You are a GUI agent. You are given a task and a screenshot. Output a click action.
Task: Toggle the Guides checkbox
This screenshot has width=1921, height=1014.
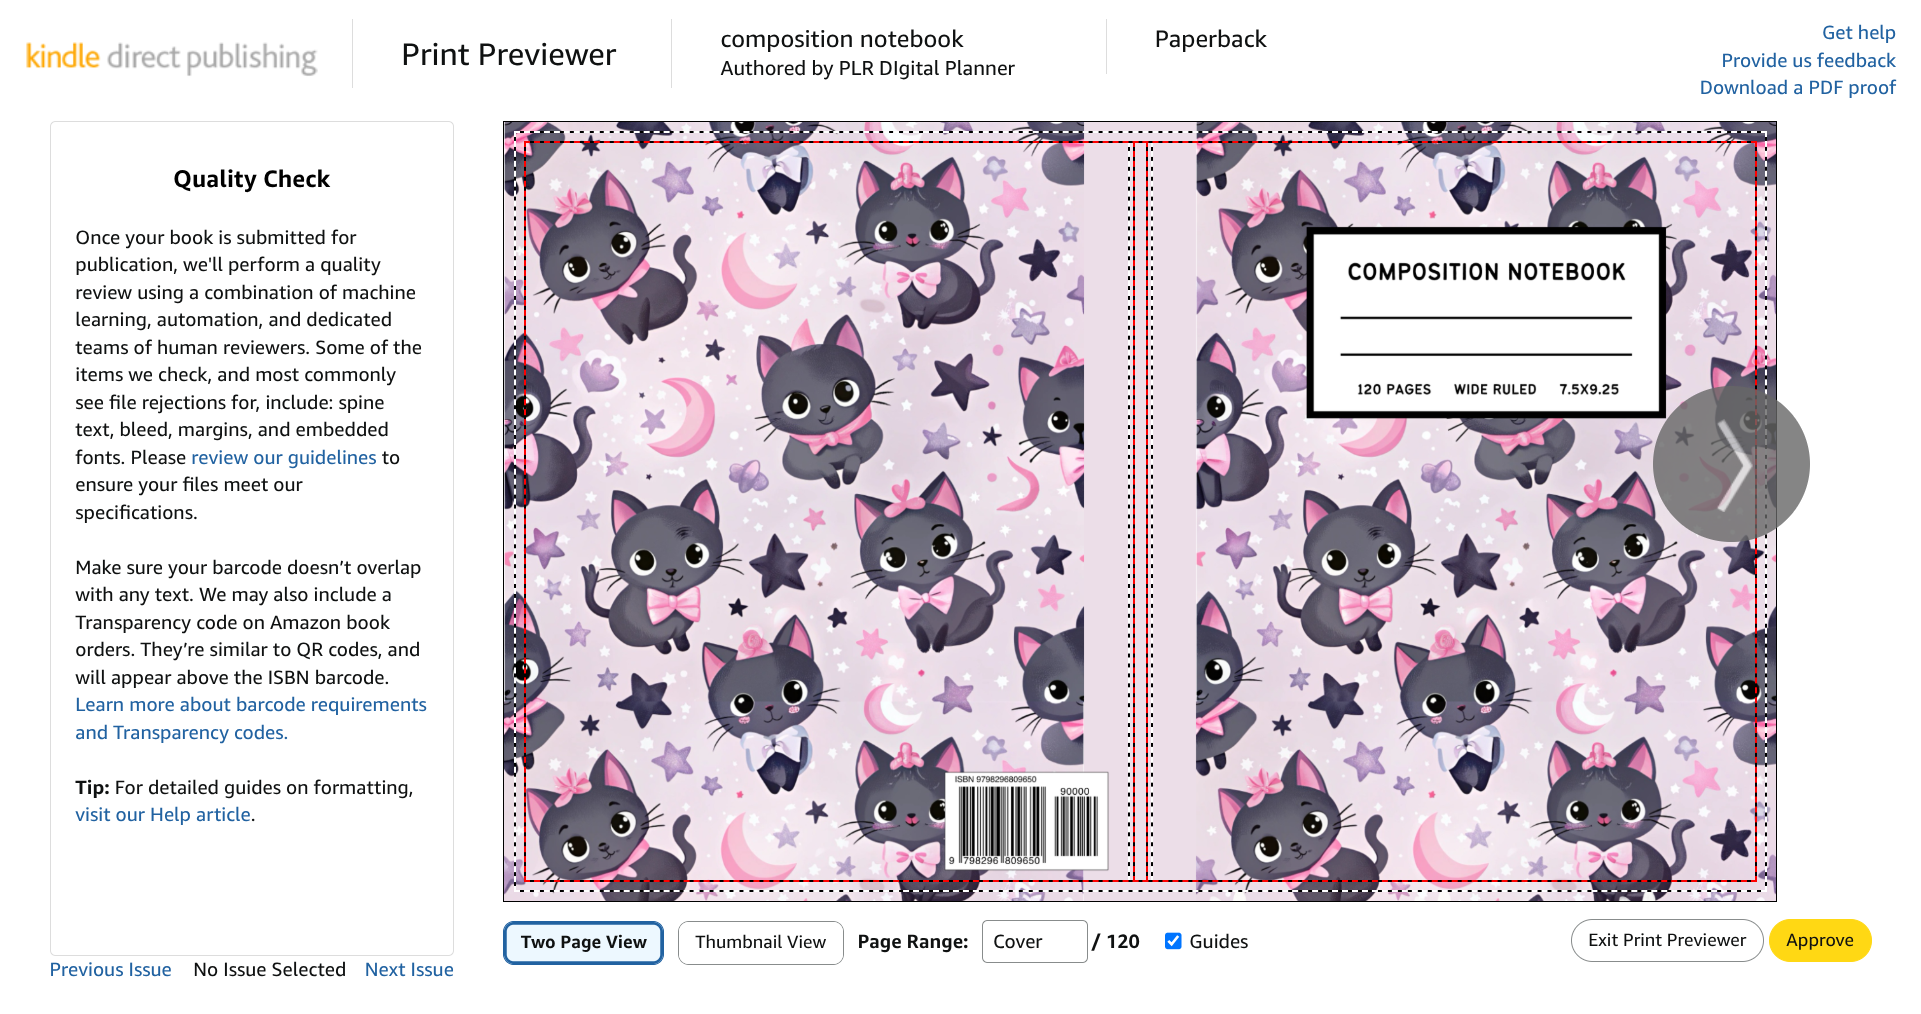point(1174,941)
